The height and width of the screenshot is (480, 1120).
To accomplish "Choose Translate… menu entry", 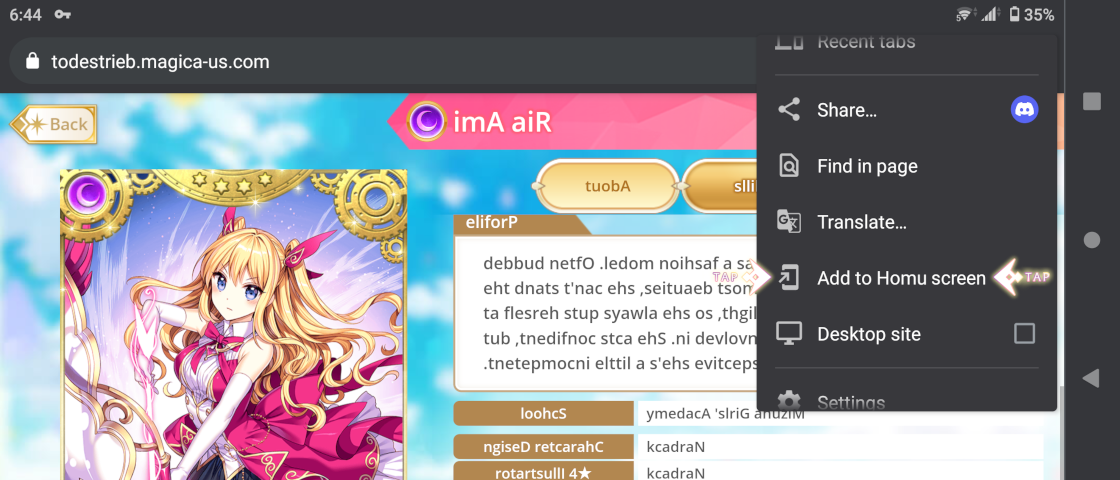I will 907,221.
